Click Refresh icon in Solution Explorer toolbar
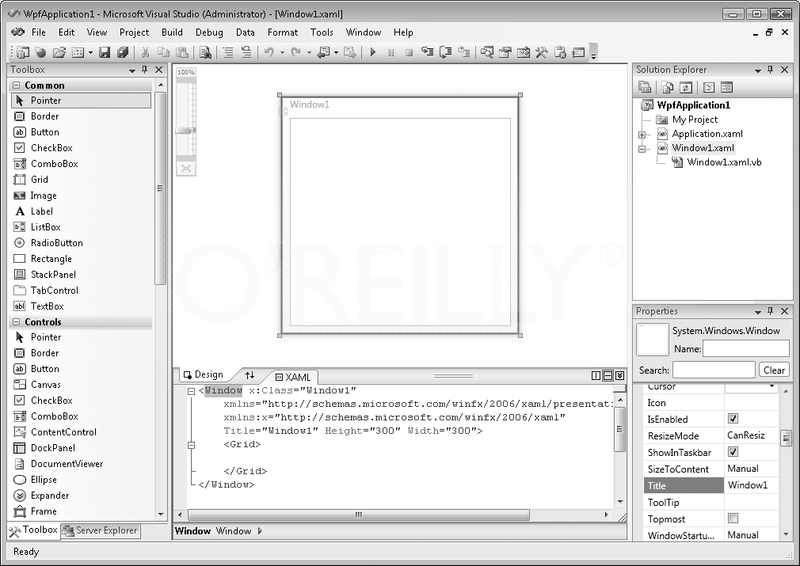The image size is (800, 566). pyautogui.click(x=686, y=87)
